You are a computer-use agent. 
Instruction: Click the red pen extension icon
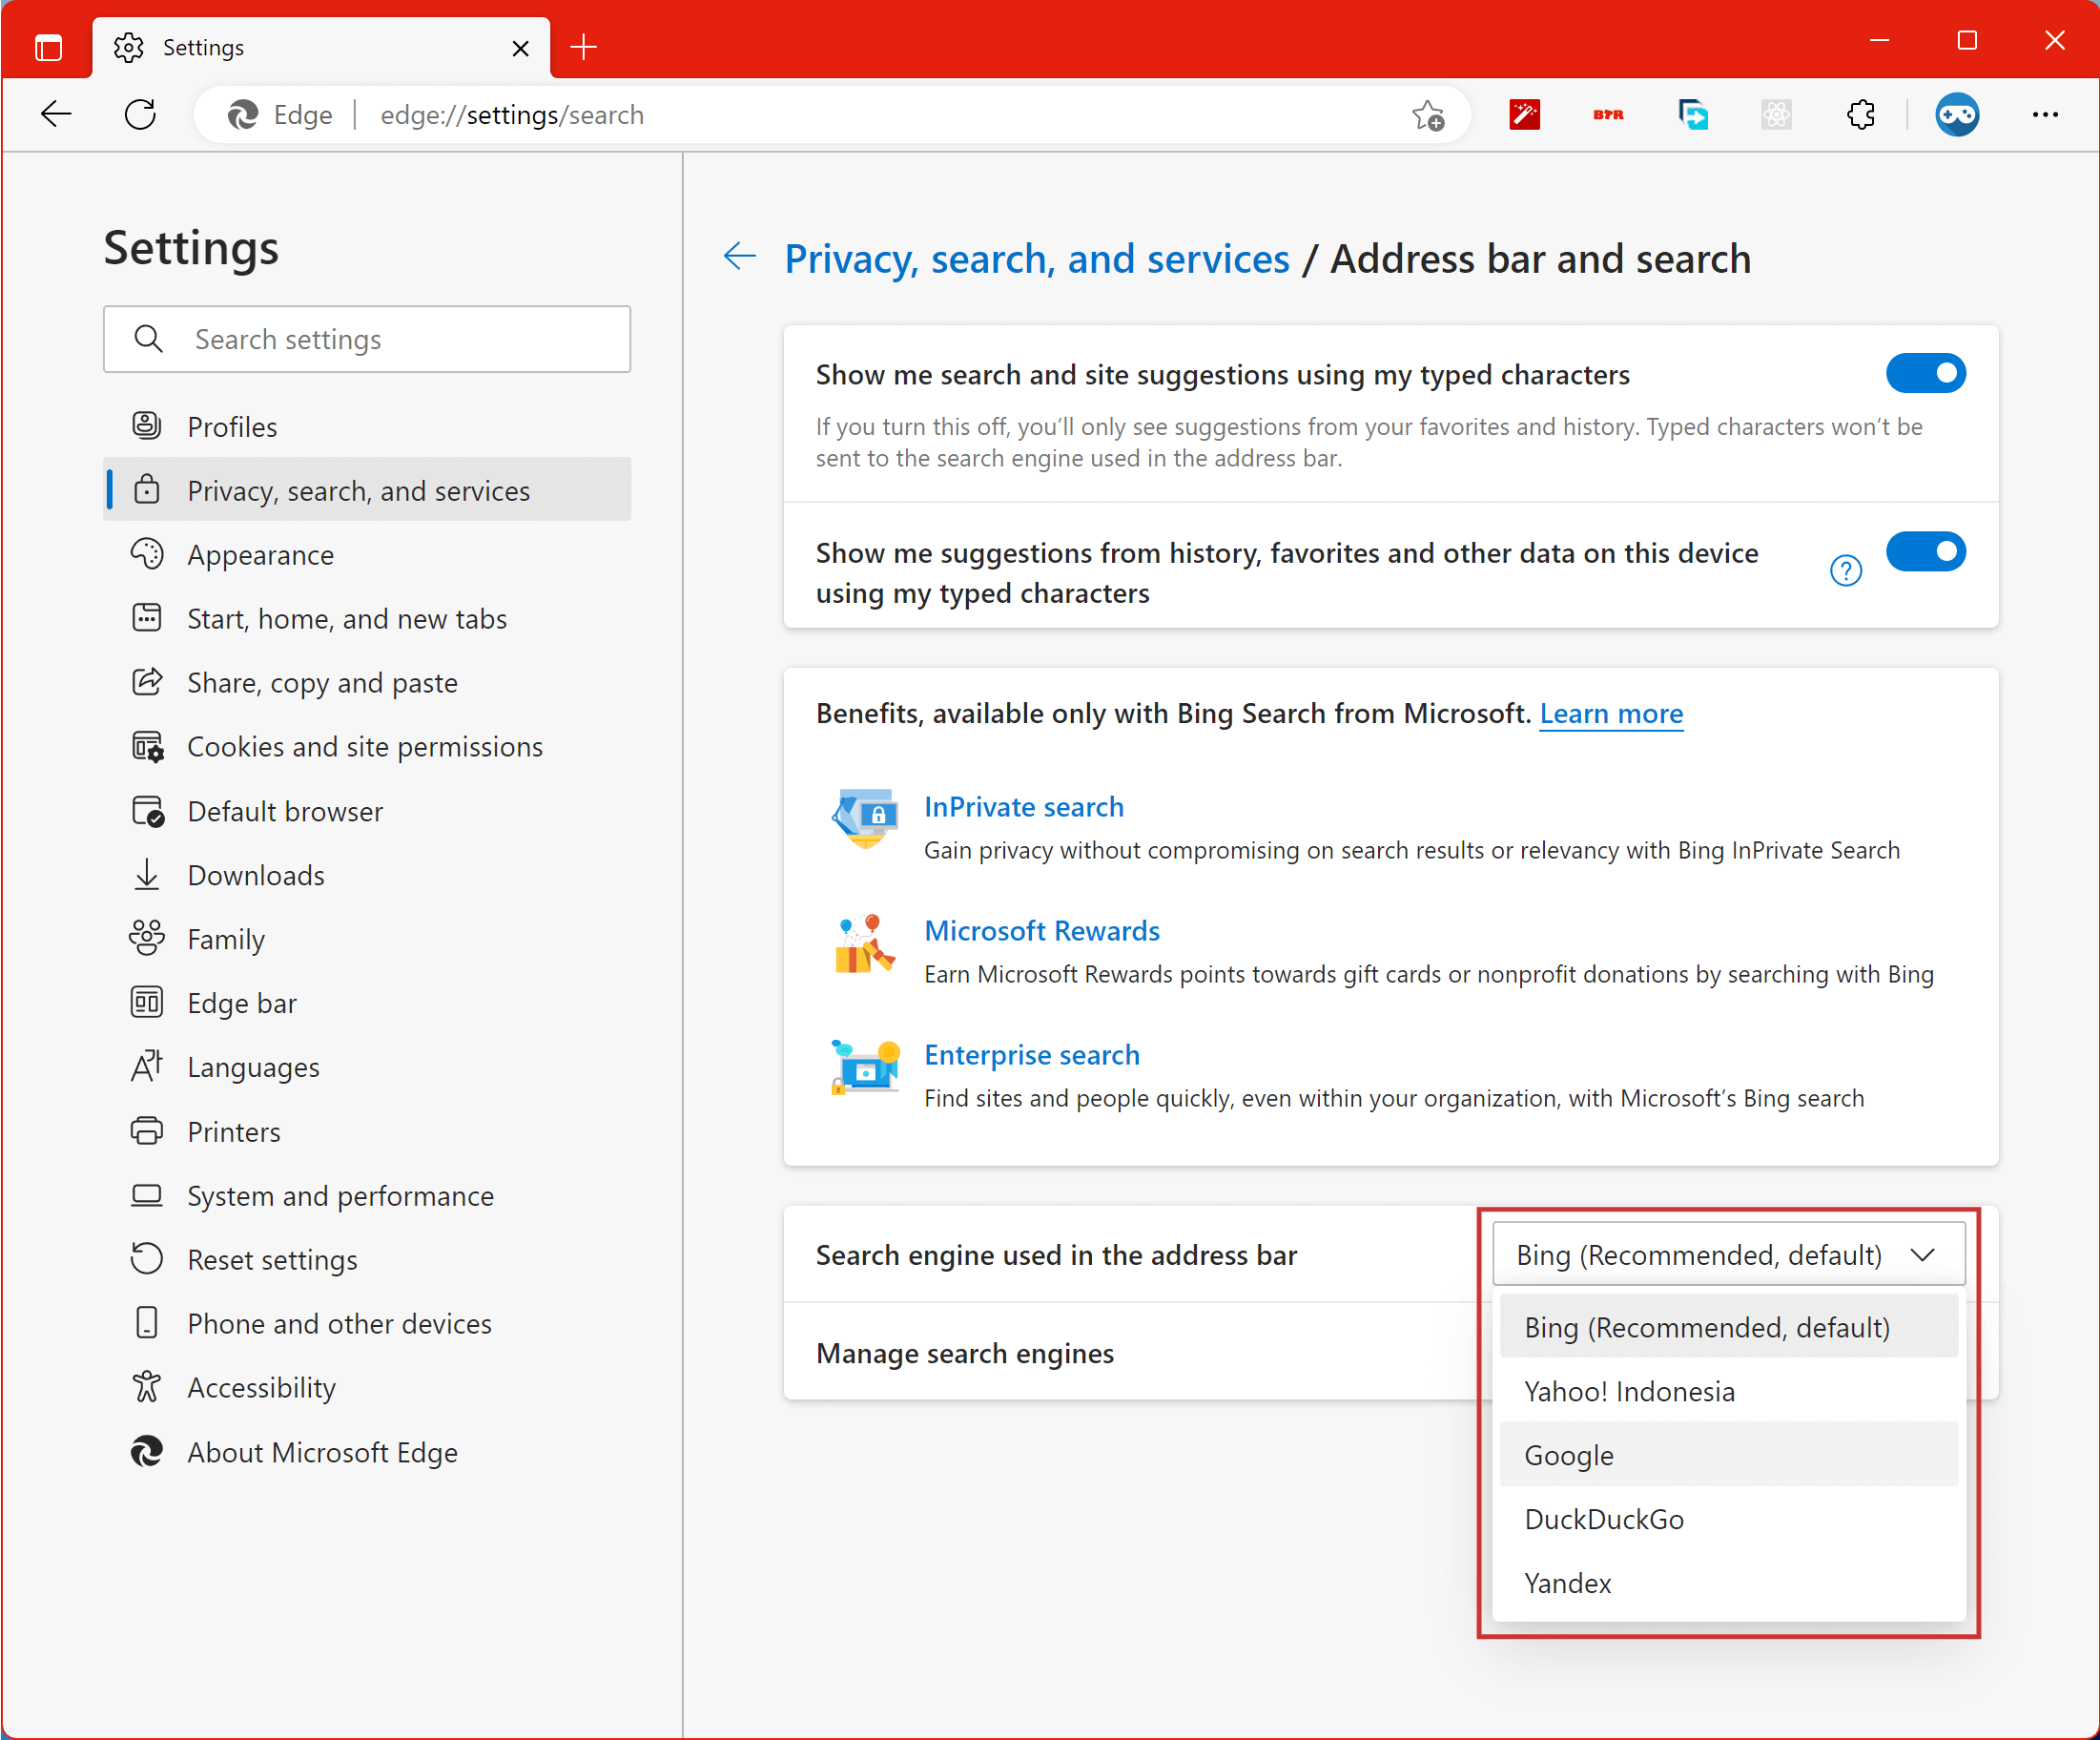(1524, 115)
